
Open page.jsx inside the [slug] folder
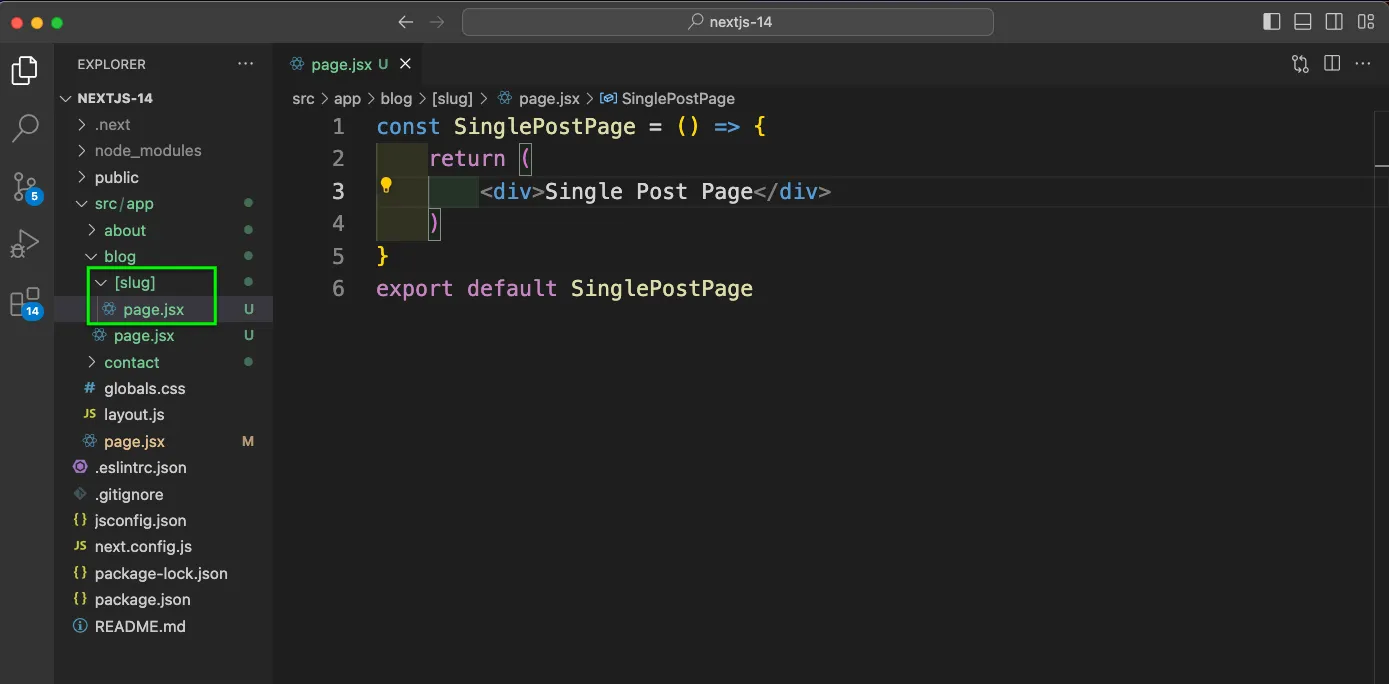click(x=164, y=309)
